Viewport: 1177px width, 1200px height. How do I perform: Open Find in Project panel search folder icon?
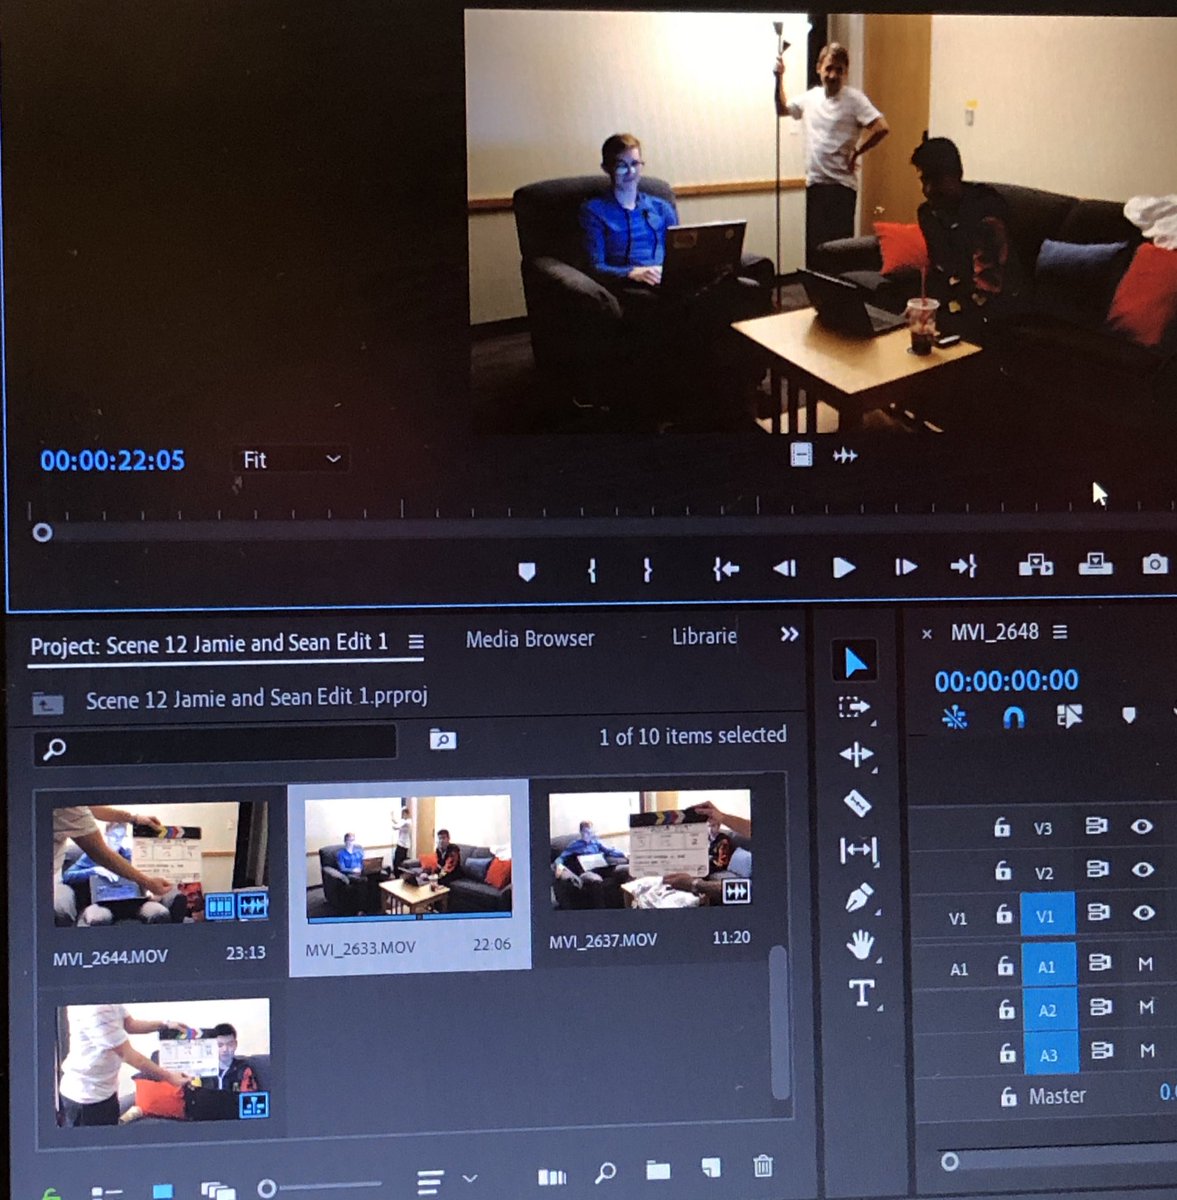(442, 739)
